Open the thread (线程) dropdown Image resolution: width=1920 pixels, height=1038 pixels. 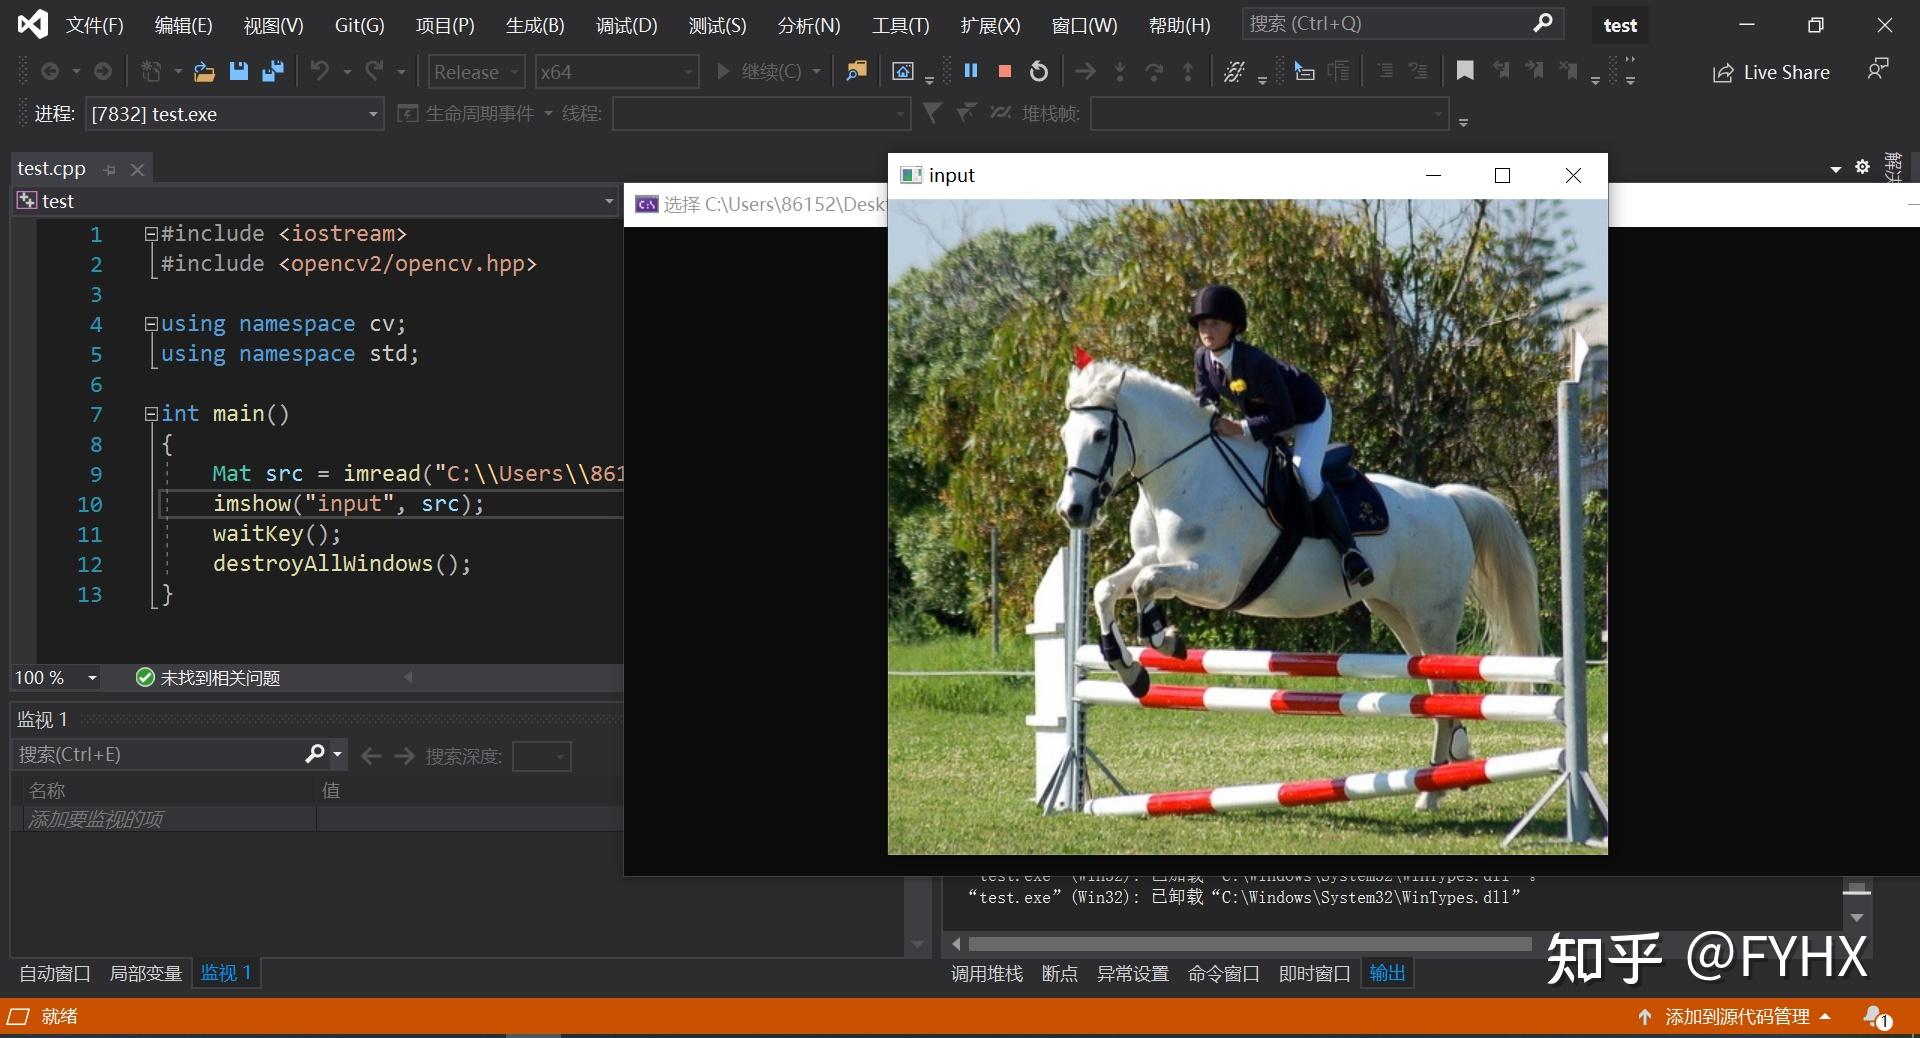point(761,114)
